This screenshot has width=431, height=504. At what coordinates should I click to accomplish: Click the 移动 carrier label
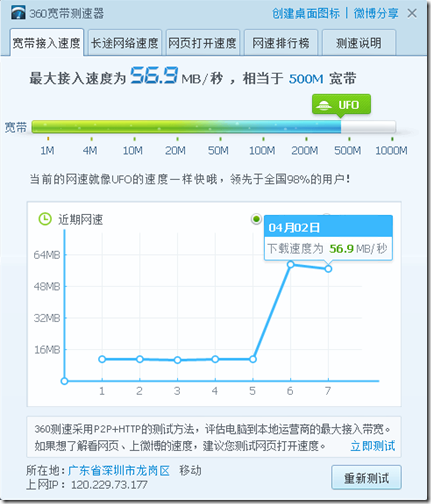[190, 470]
